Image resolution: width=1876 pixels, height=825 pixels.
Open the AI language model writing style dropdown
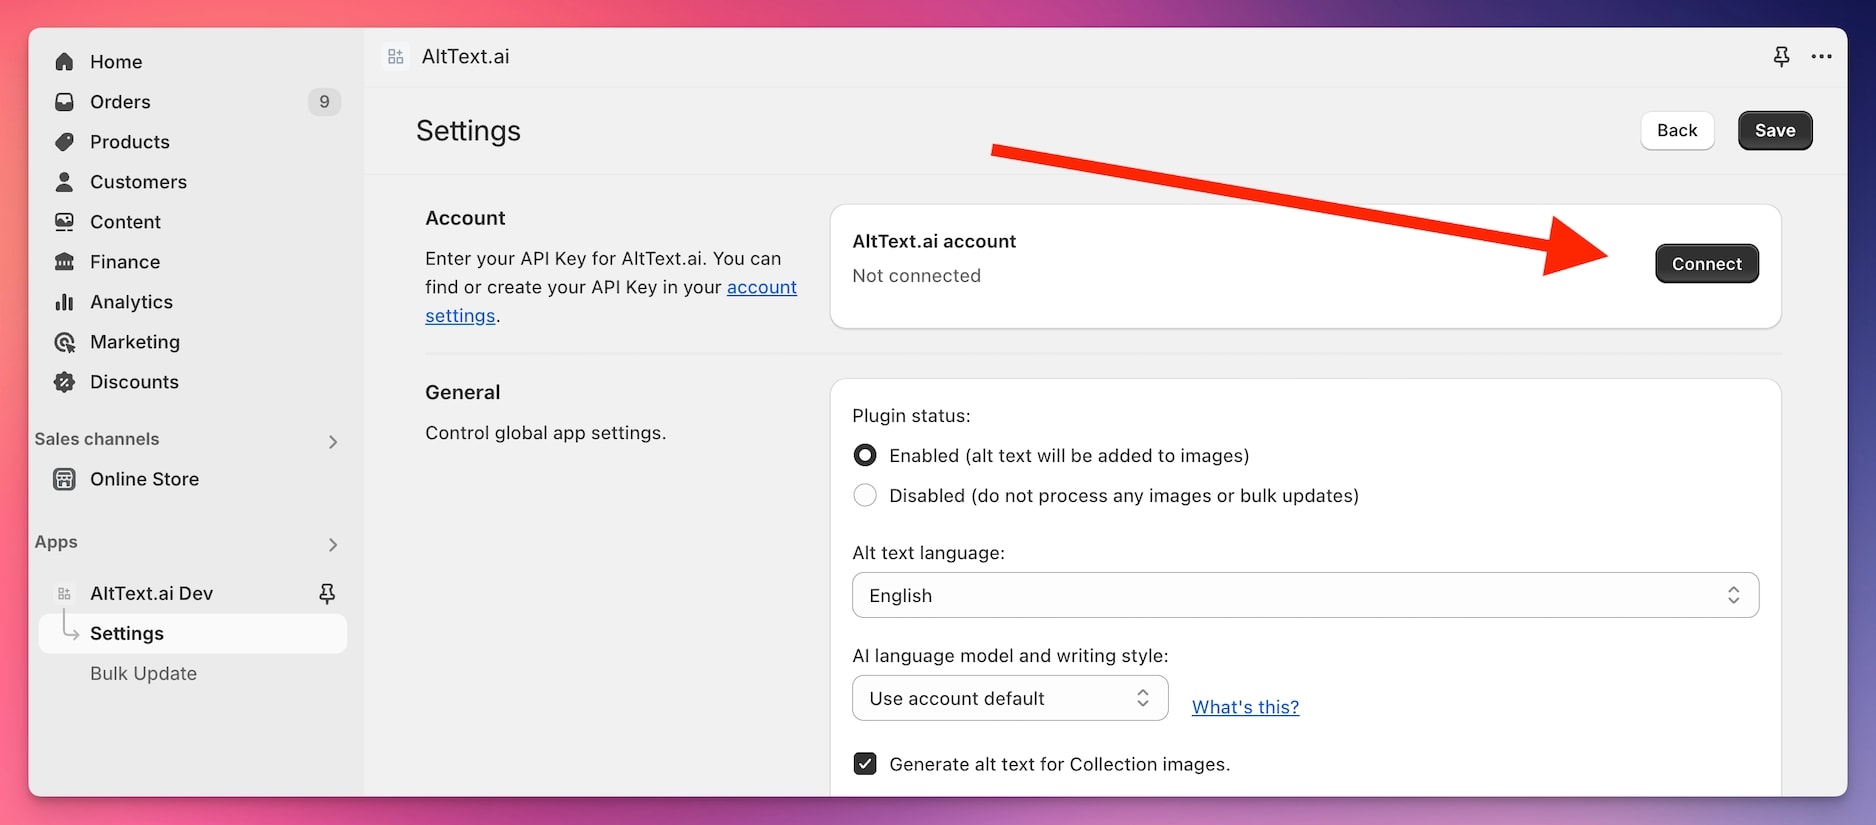1010,698
